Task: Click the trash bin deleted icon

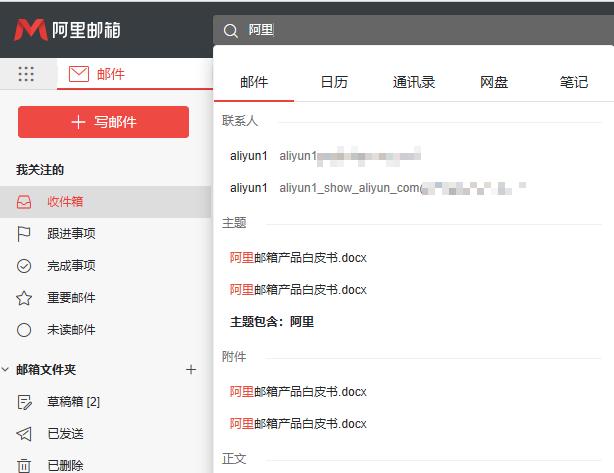Action: click(x=24, y=466)
